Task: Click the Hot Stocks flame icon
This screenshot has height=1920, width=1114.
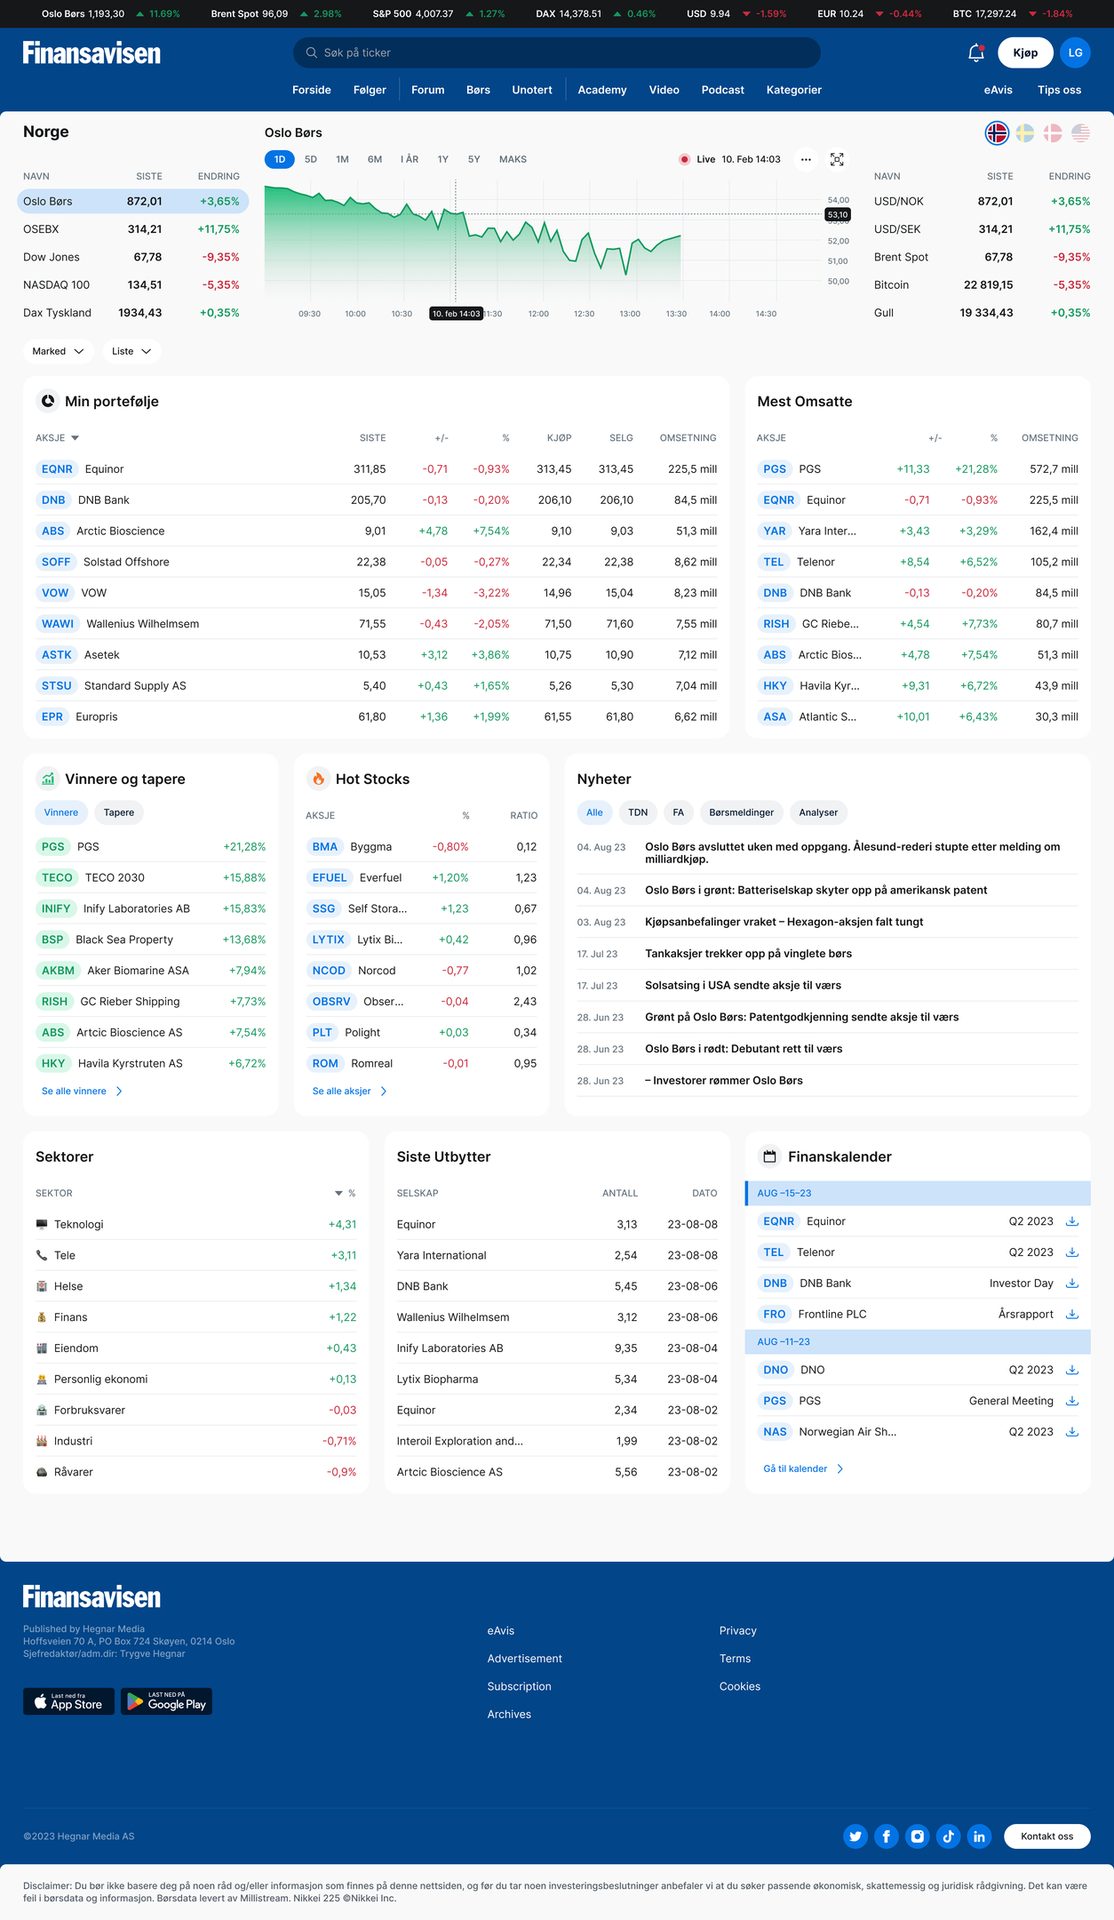Action: [x=318, y=779]
